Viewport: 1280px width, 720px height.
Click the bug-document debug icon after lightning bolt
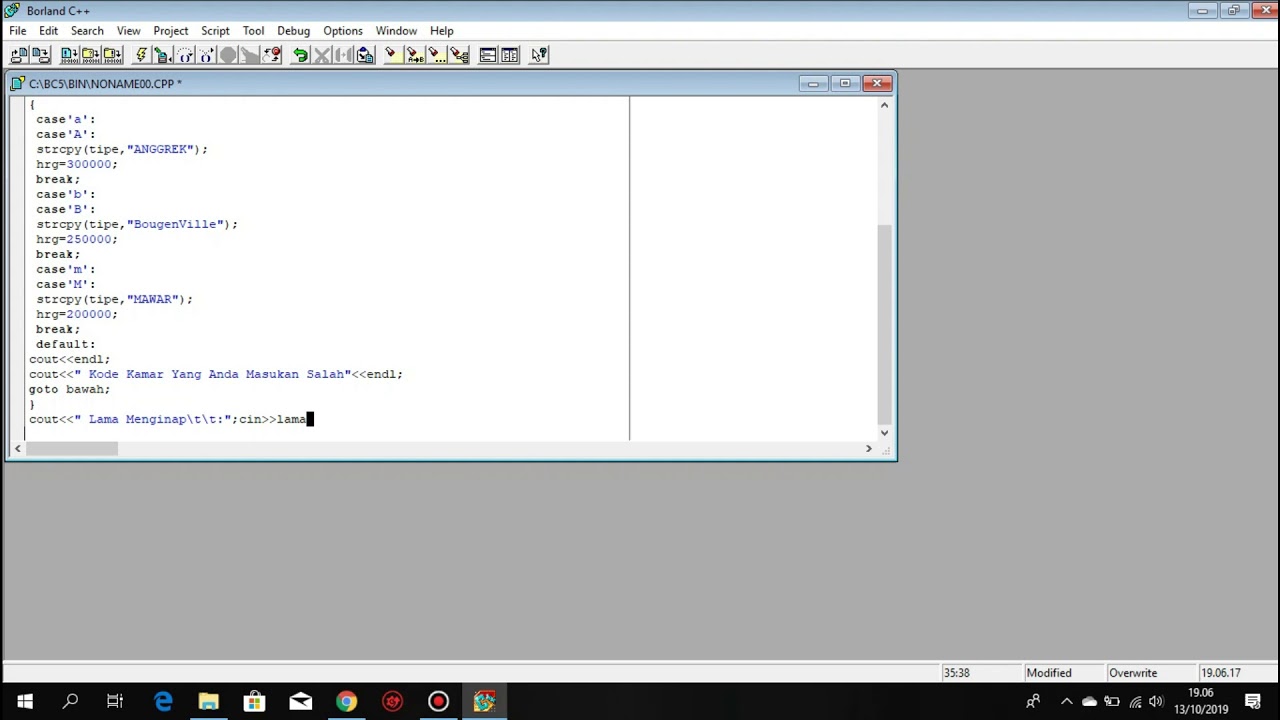click(163, 55)
